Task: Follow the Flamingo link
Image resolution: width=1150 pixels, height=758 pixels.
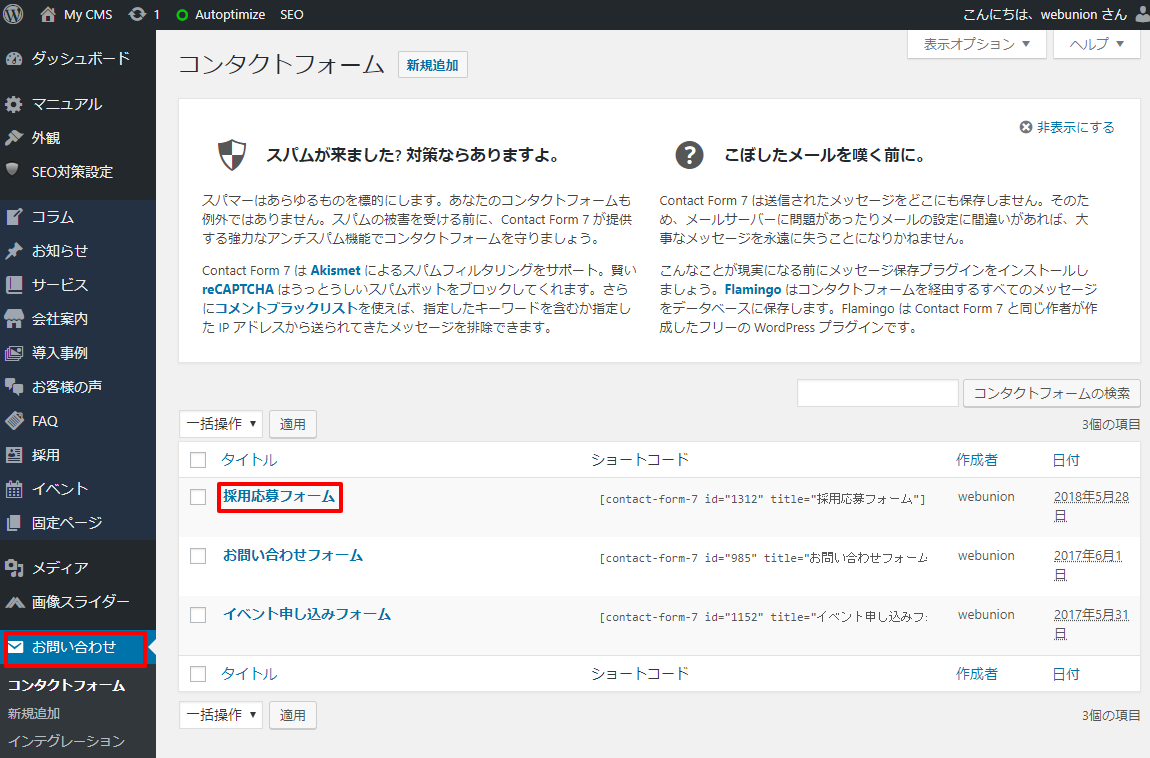Action: pos(752,290)
